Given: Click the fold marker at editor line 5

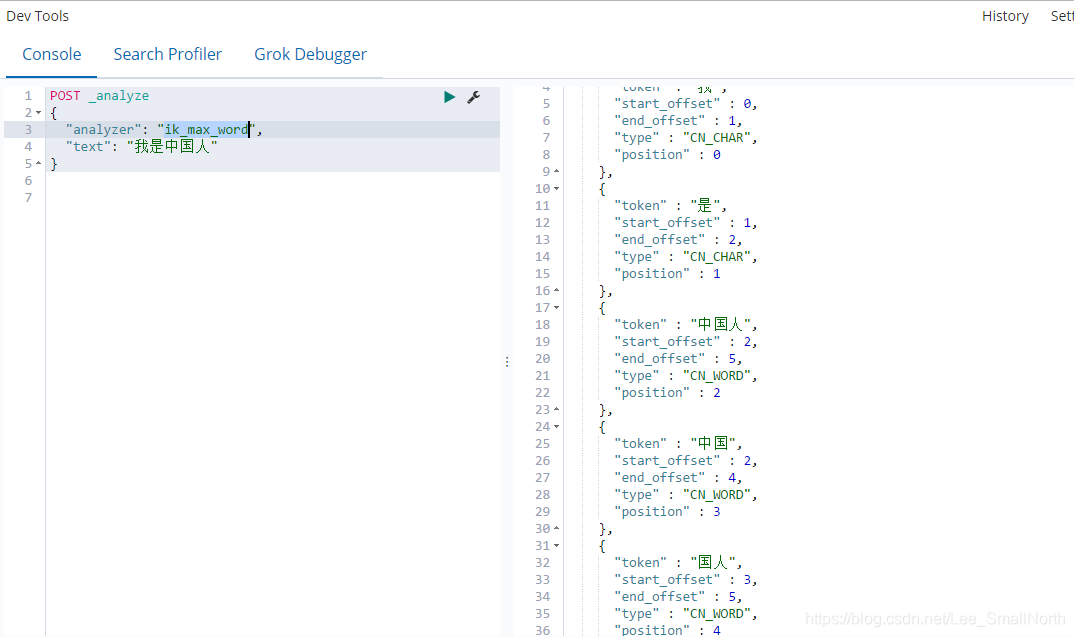Looking at the screenshot, I should (38, 163).
